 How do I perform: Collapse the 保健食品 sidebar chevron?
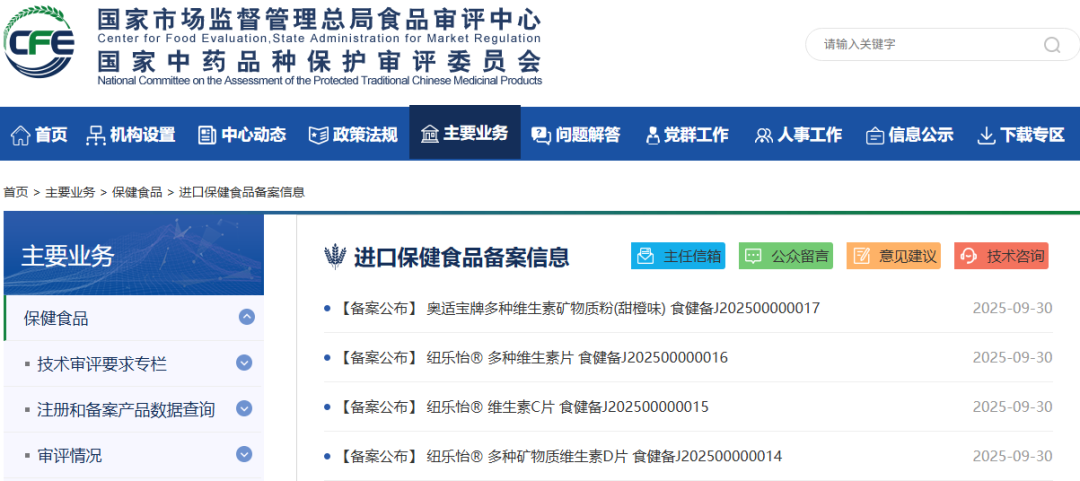pyautogui.click(x=247, y=317)
